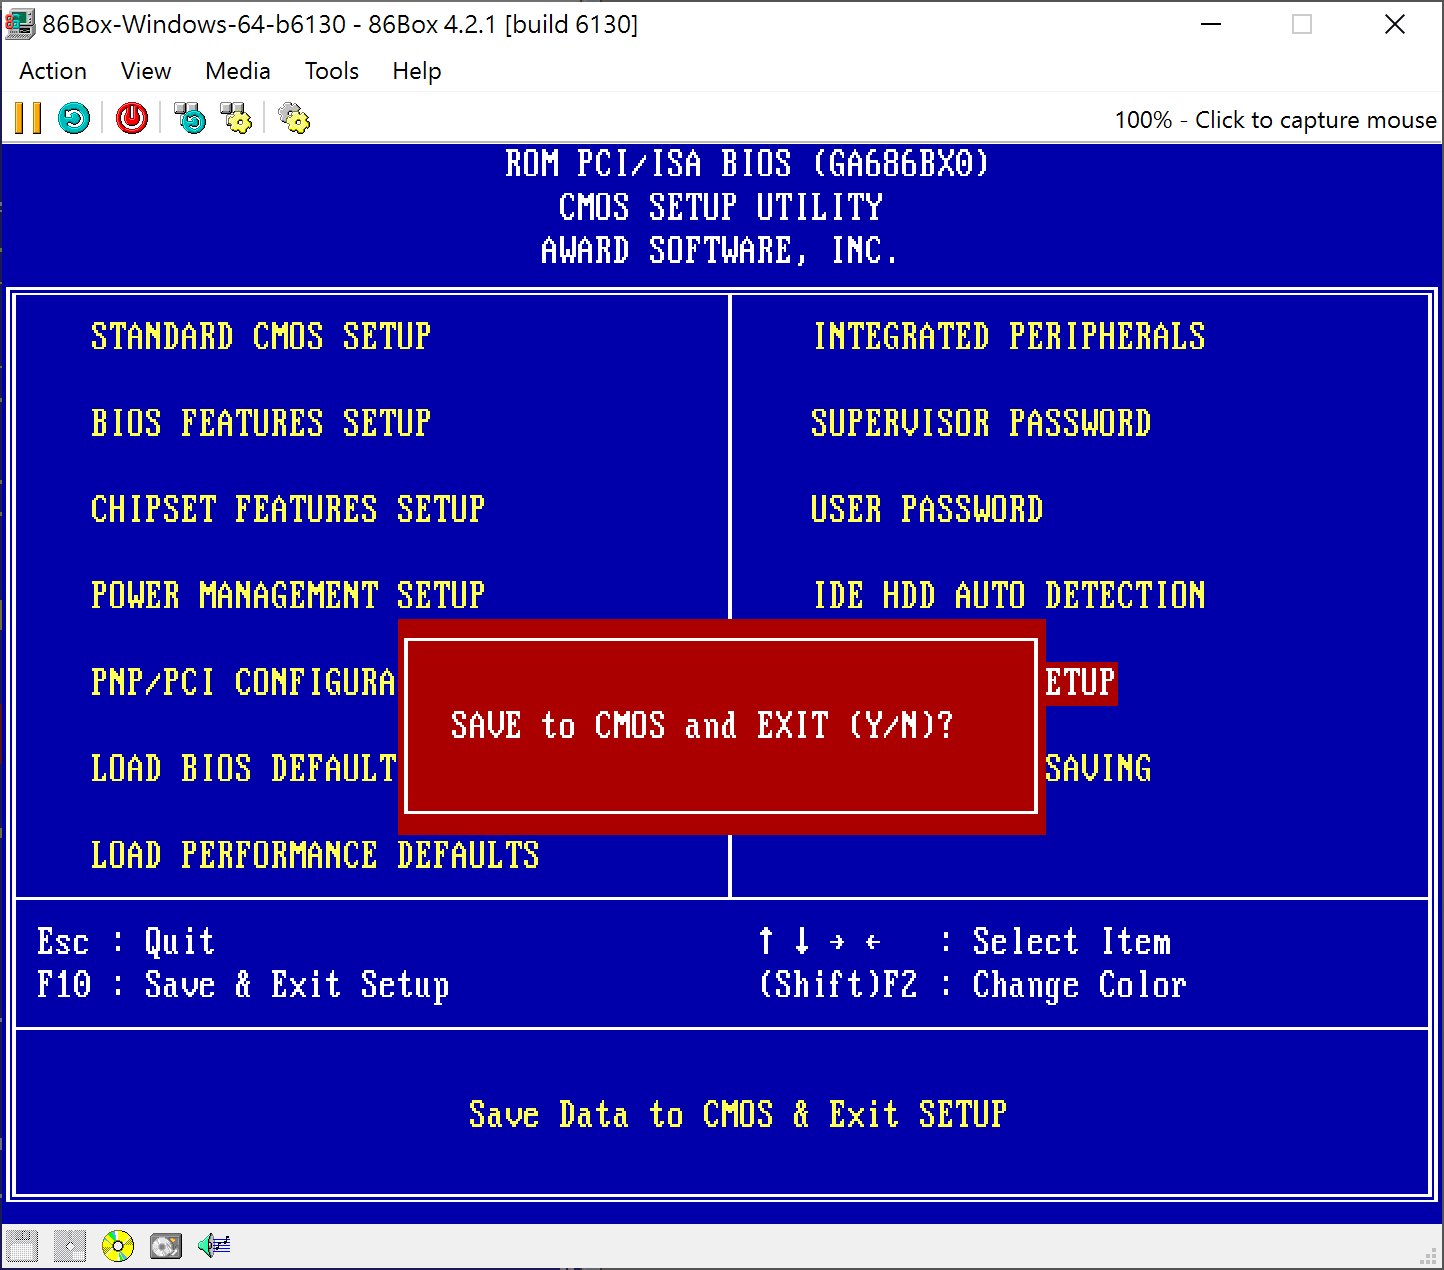Send Ctrl+Alt+Del via the toolbar icon
The height and width of the screenshot is (1270, 1444).
(189, 119)
